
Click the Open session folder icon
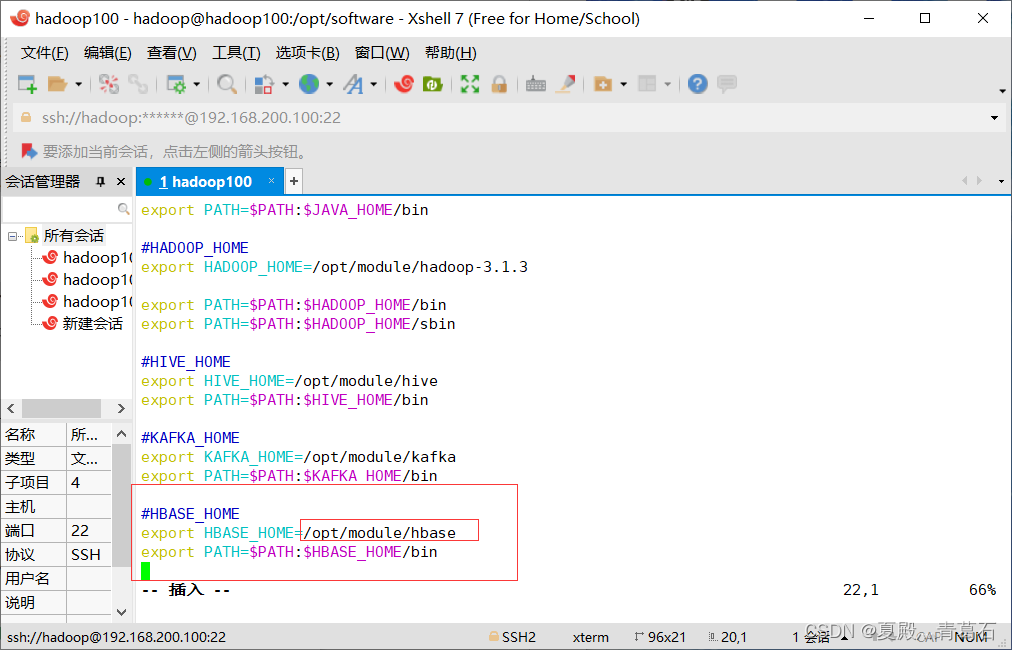click(57, 84)
